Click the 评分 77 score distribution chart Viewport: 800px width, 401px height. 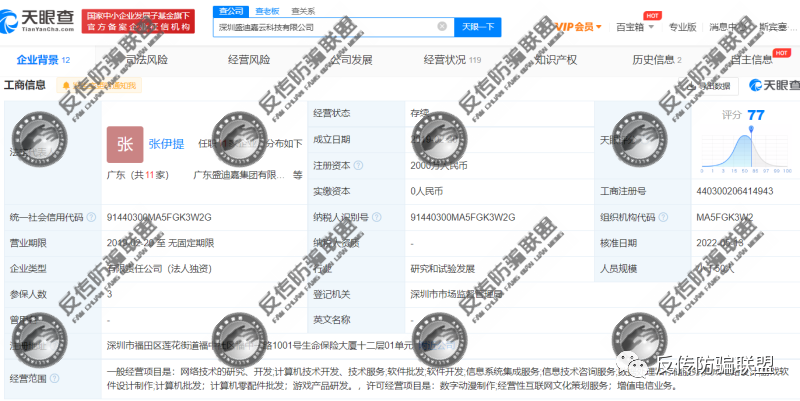[x=746, y=148]
